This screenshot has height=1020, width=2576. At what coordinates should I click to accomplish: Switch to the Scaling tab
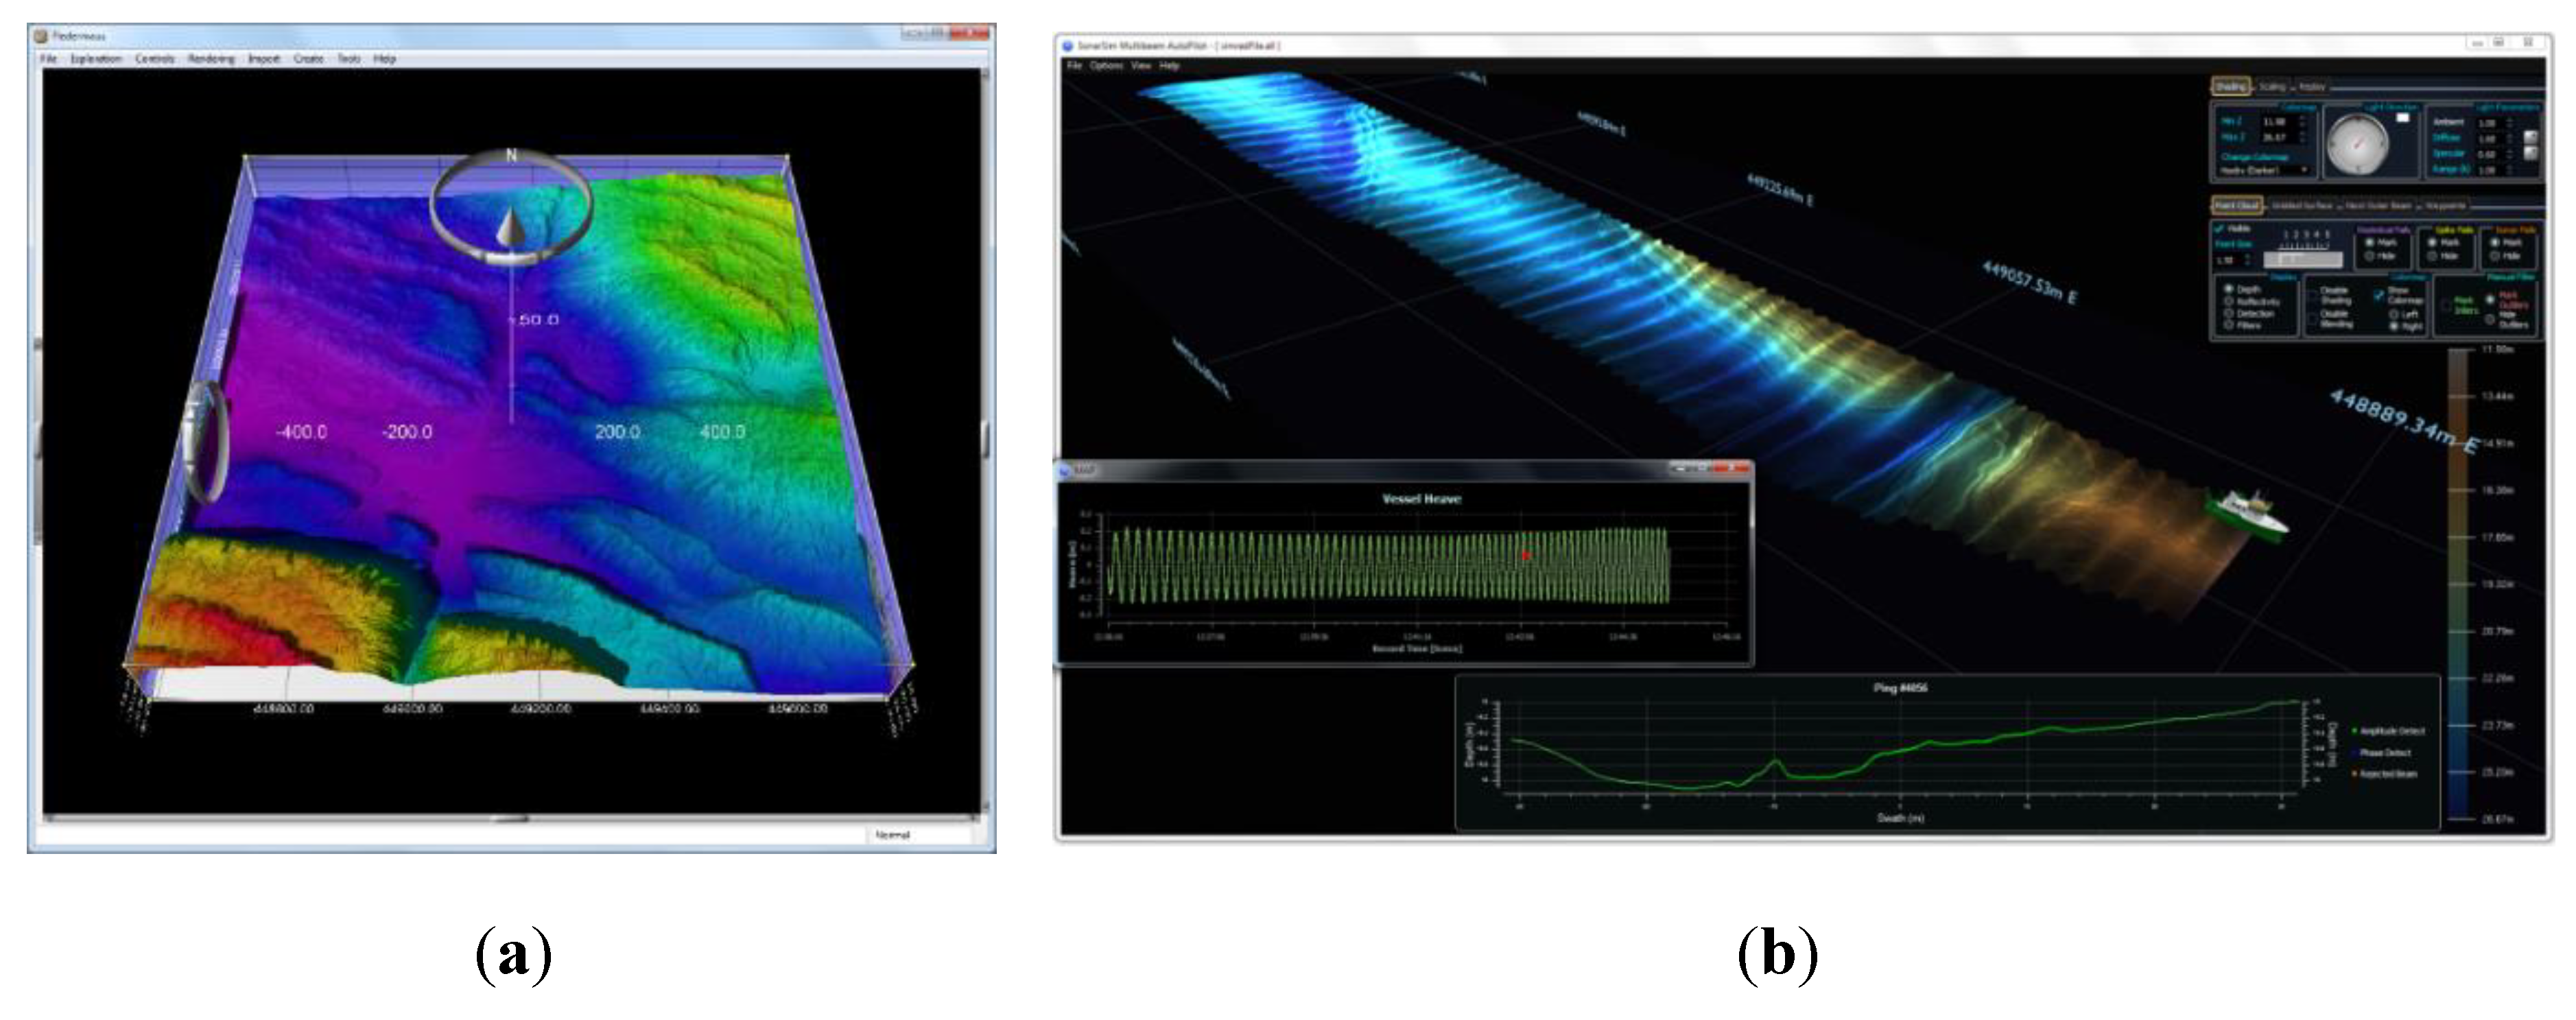pos(2273,87)
